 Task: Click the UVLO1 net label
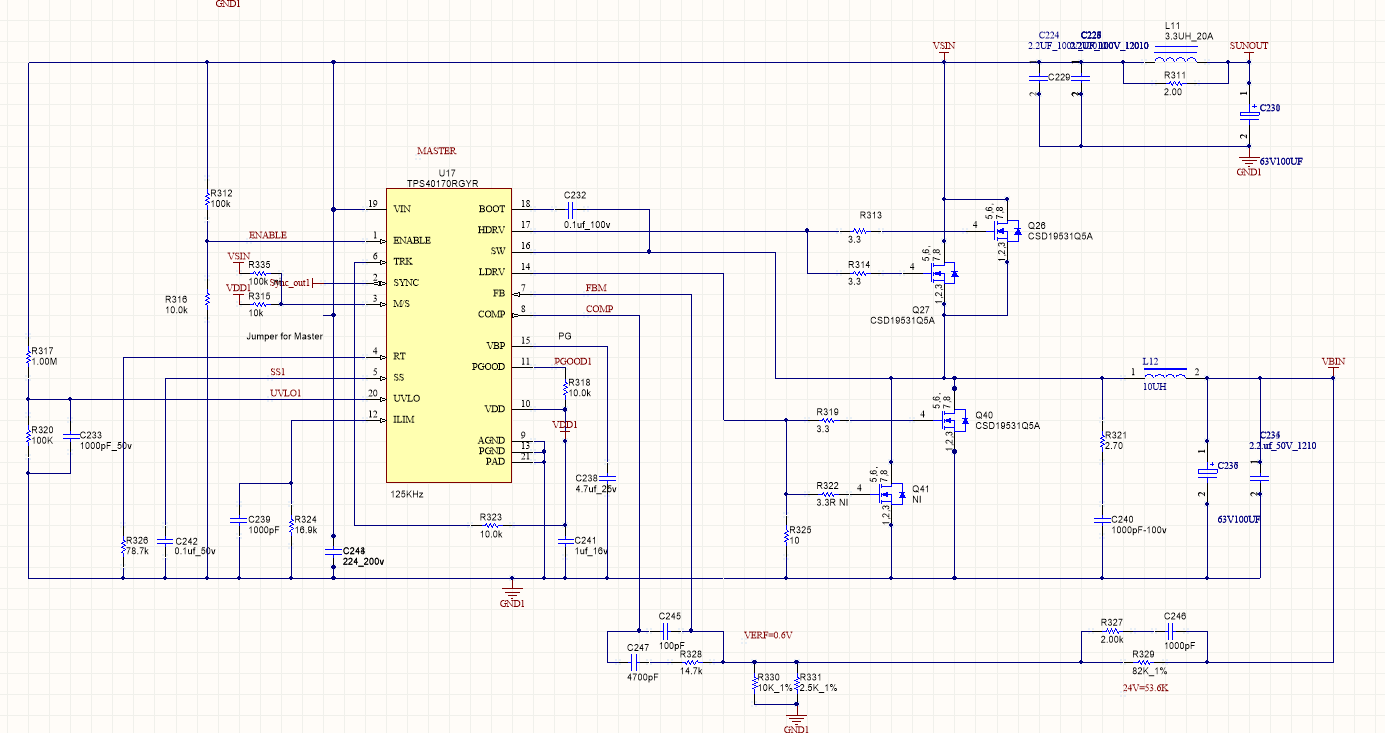285,393
